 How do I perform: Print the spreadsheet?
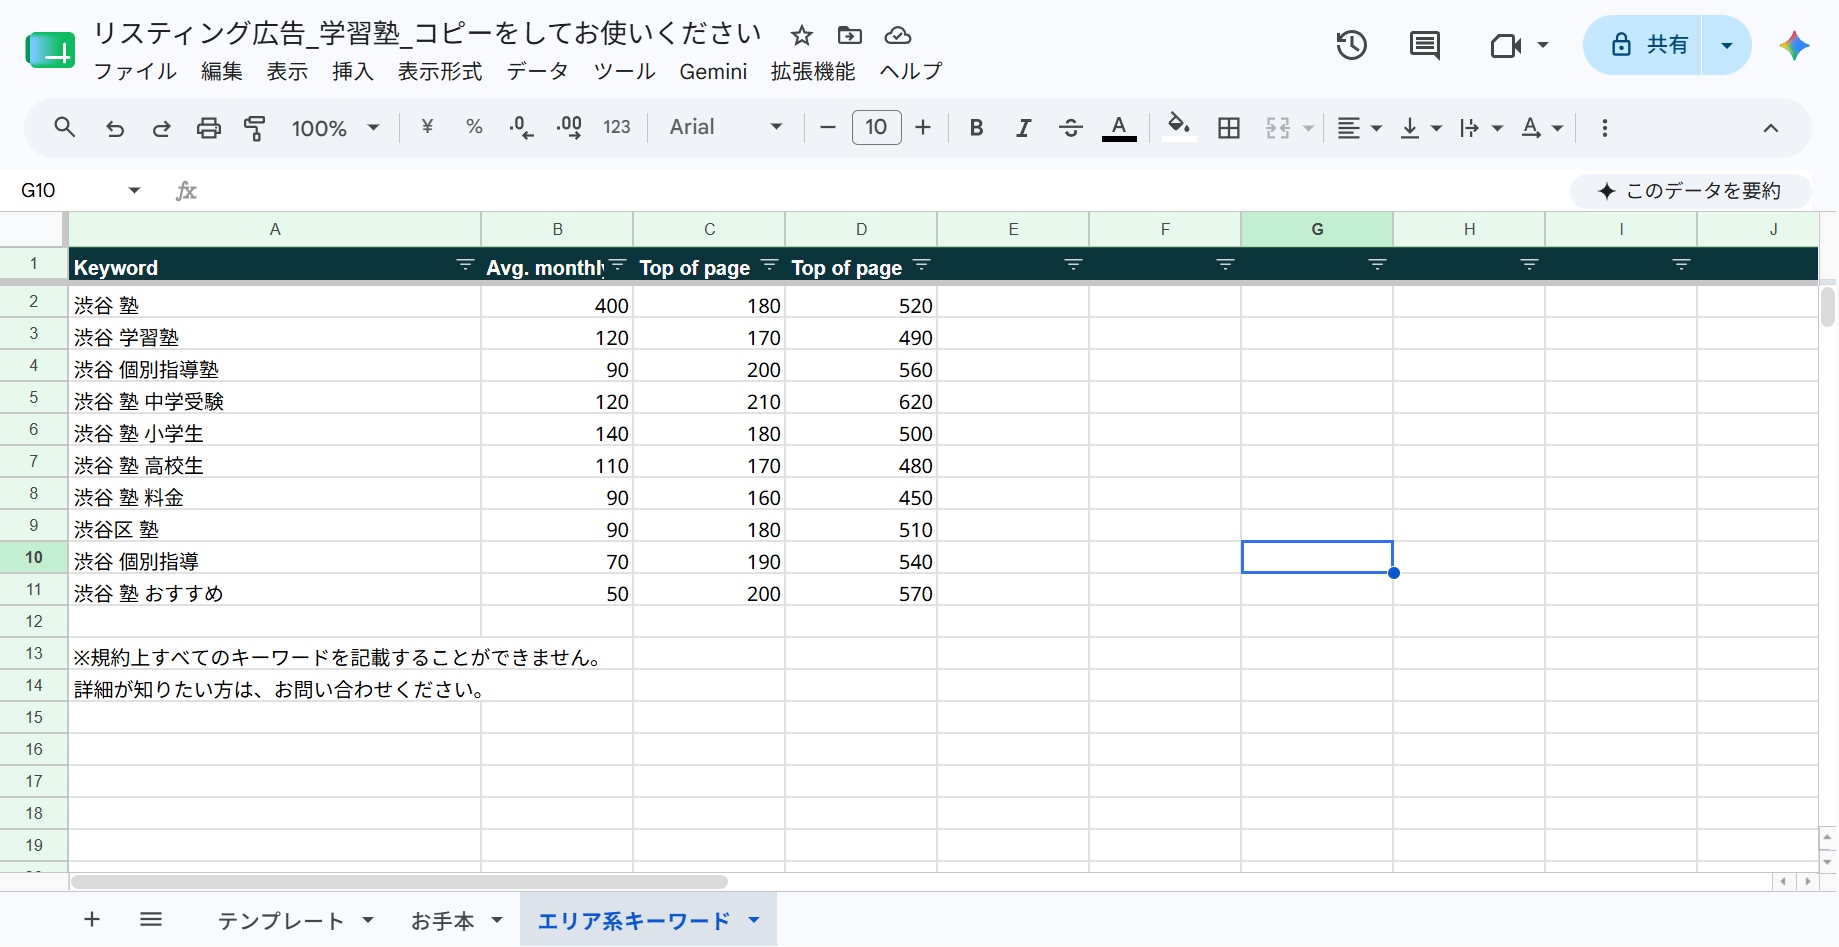(208, 128)
